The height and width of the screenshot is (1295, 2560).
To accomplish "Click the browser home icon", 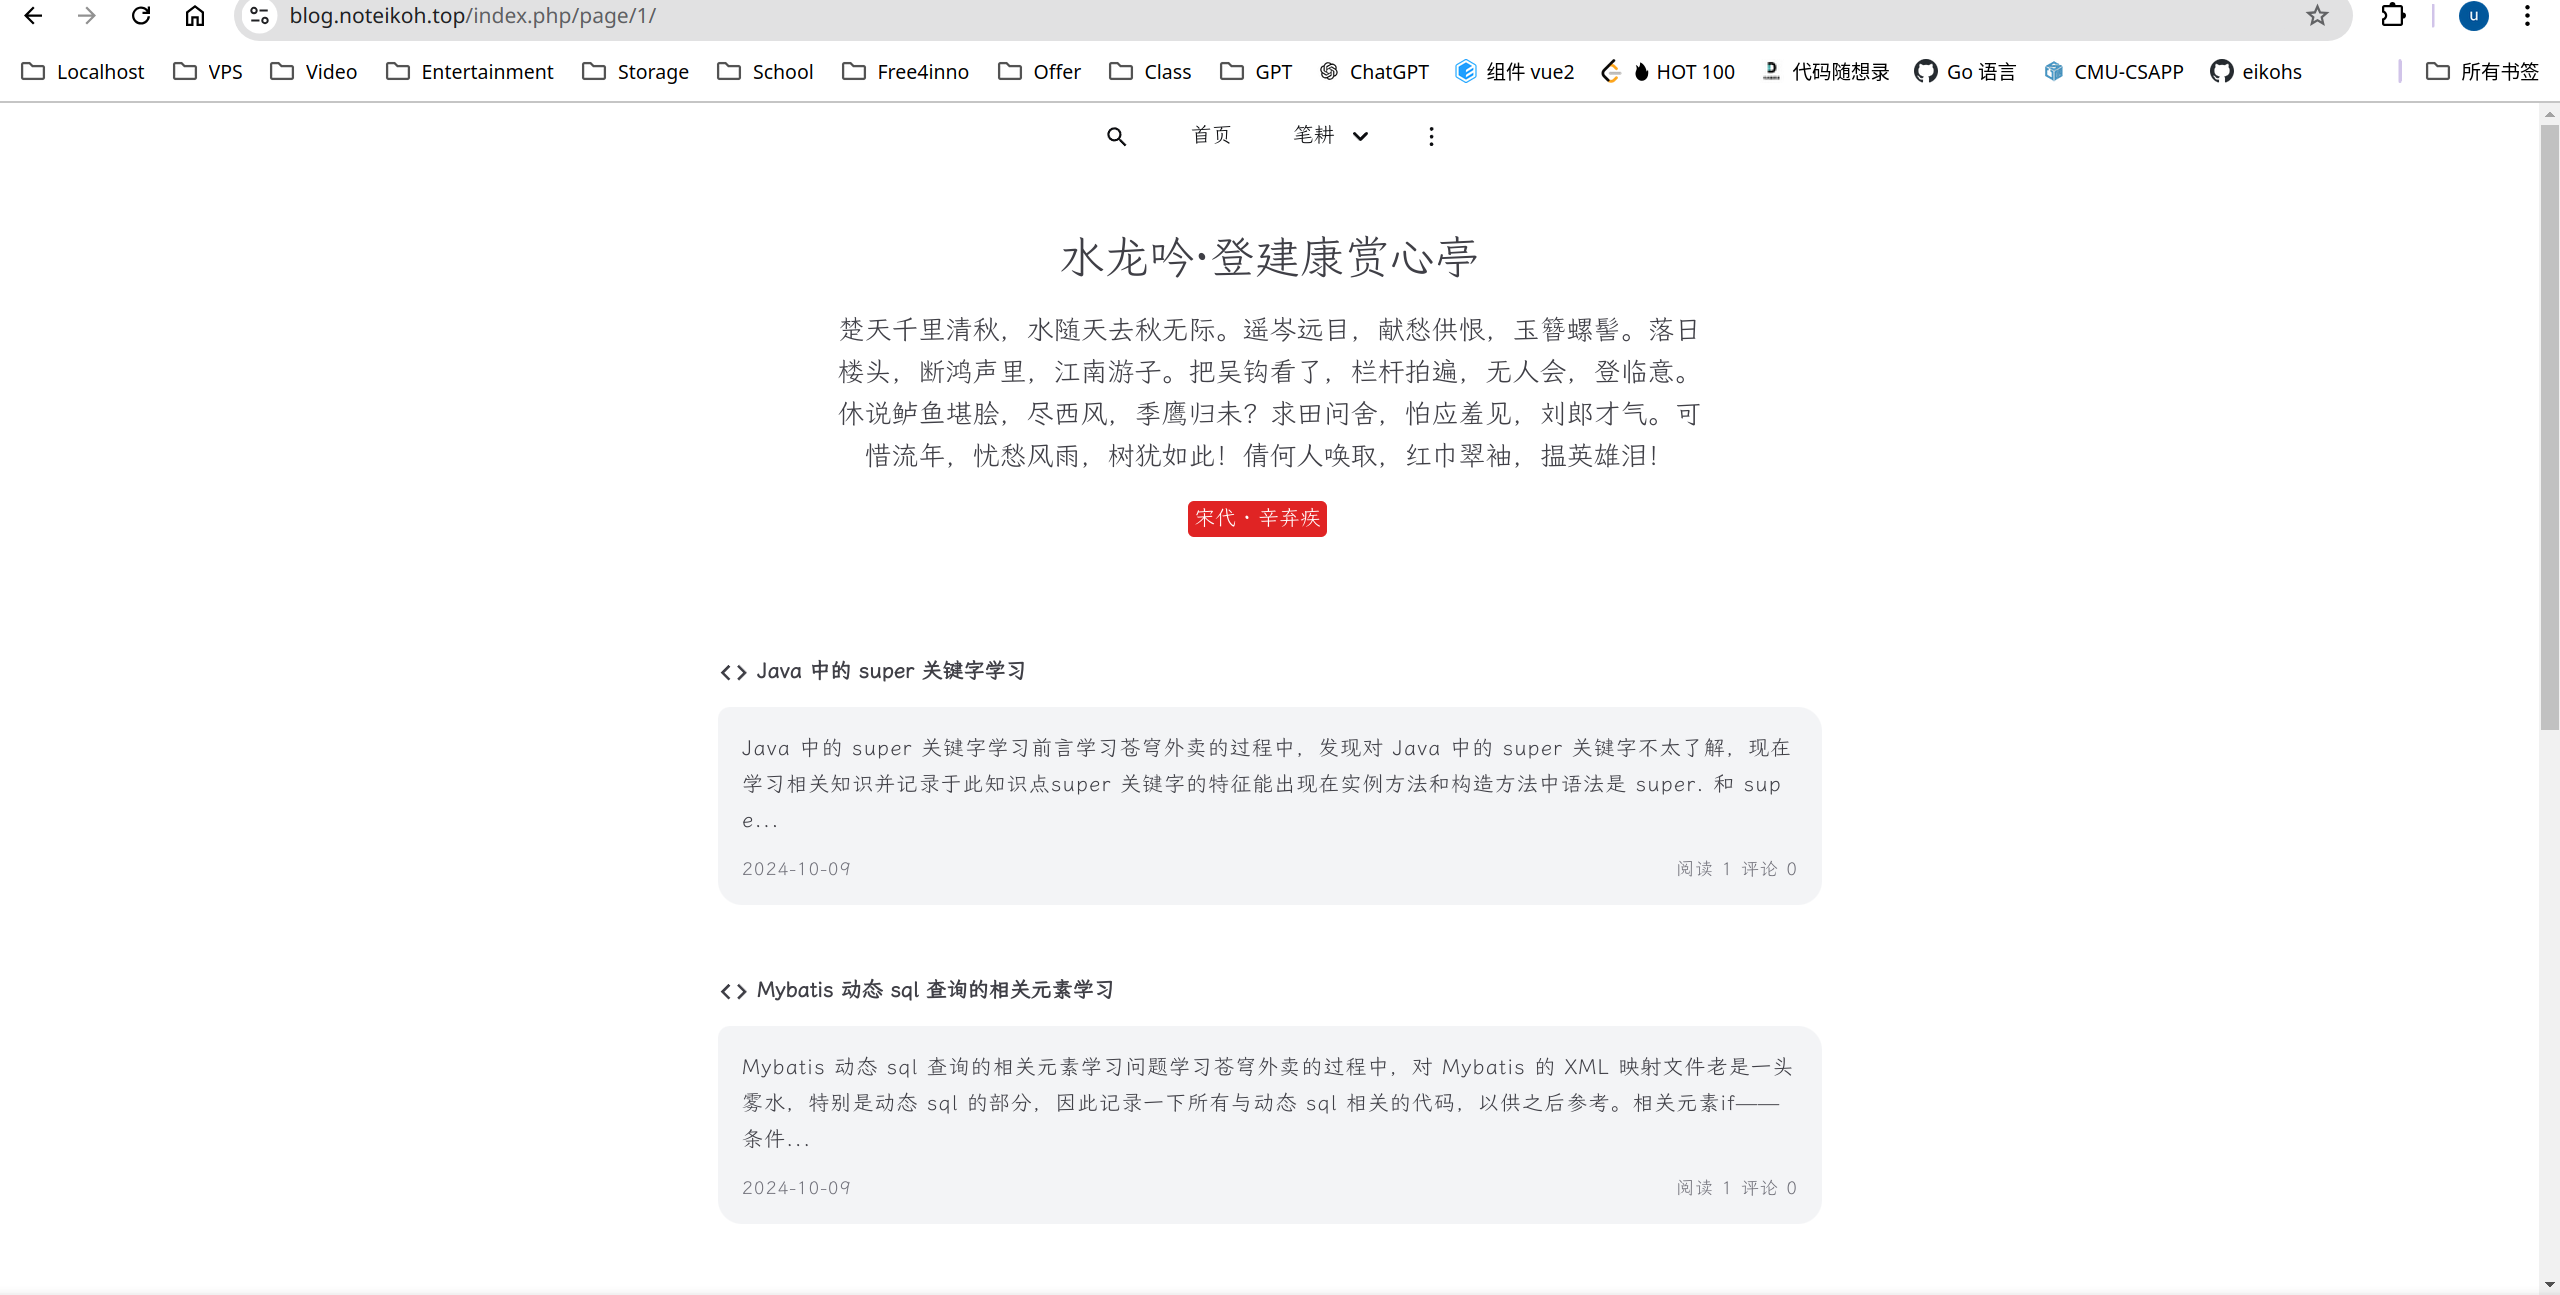I will [195, 16].
